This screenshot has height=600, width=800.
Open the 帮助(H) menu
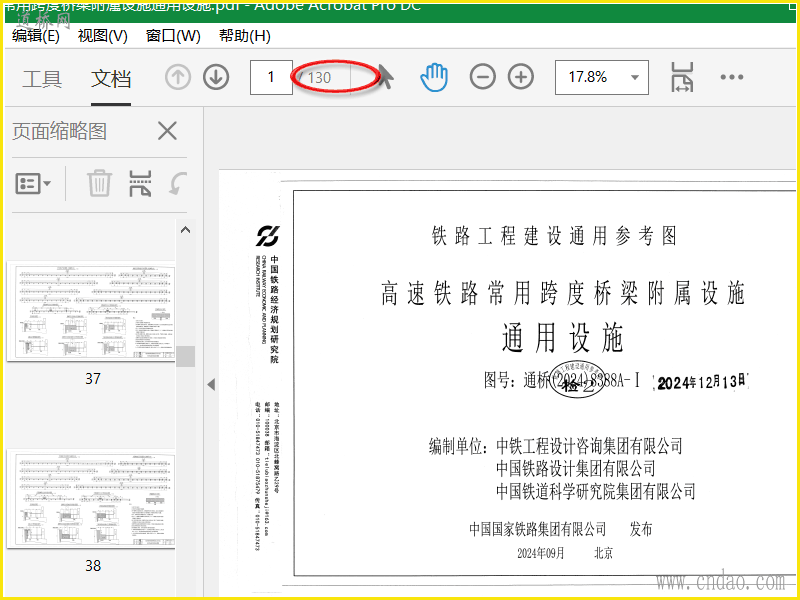pyautogui.click(x=245, y=36)
